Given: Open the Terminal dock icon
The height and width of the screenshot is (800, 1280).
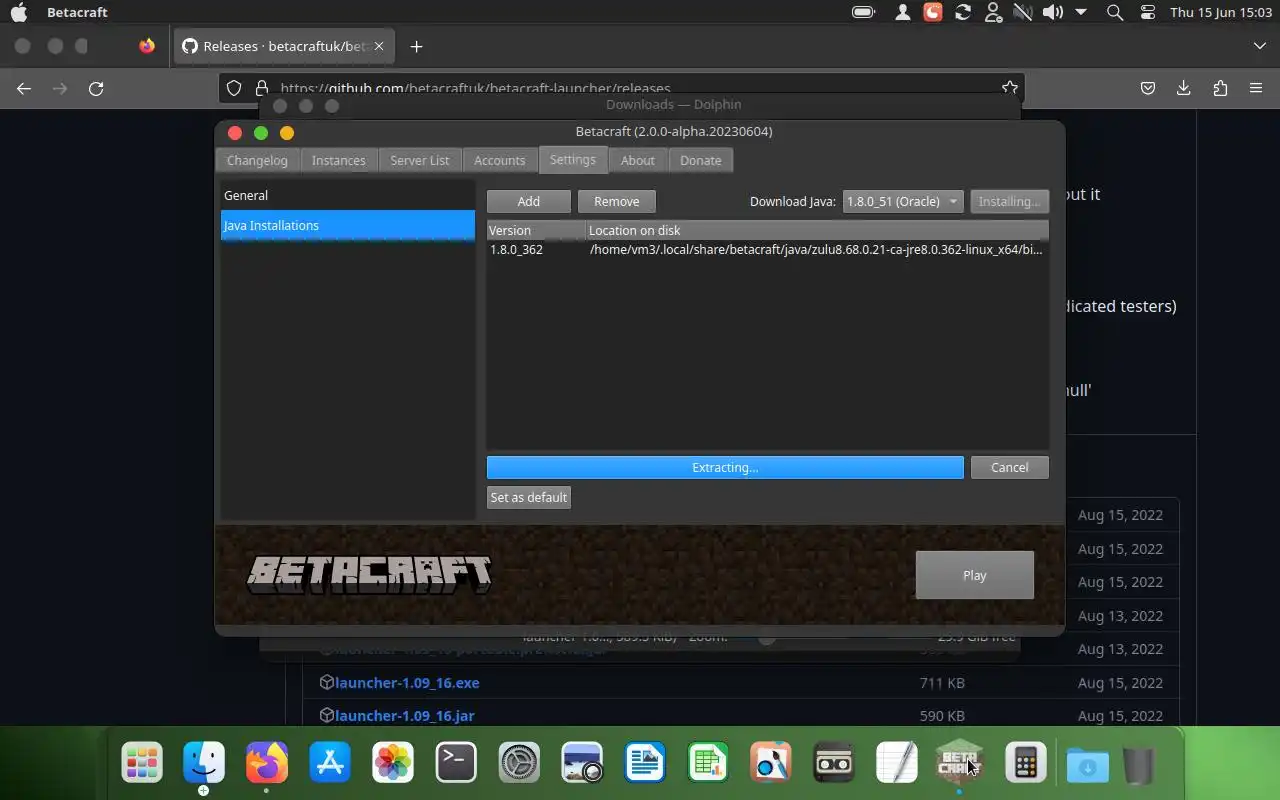Looking at the screenshot, I should pyautogui.click(x=456, y=763).
